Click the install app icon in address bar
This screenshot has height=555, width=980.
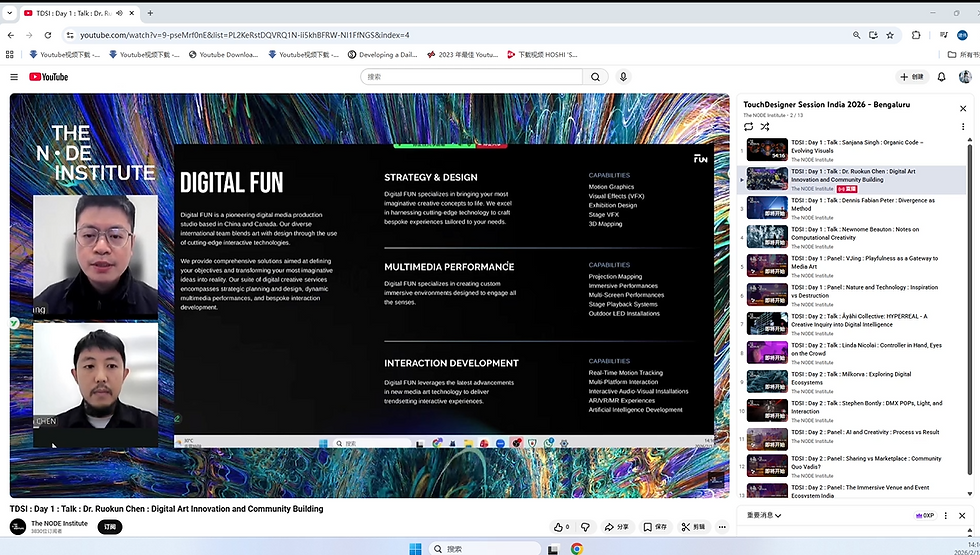click(x=873, y=35)
